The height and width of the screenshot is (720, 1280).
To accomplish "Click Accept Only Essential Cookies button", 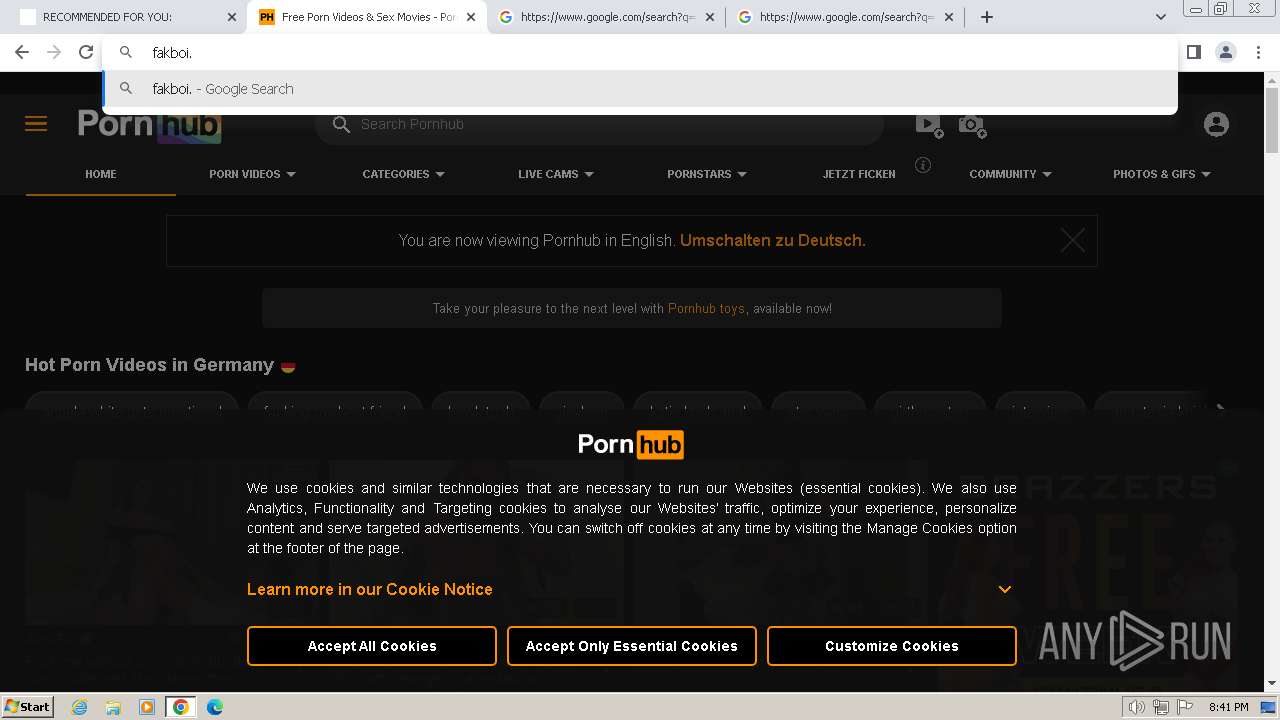I will (x=632, y=646).
